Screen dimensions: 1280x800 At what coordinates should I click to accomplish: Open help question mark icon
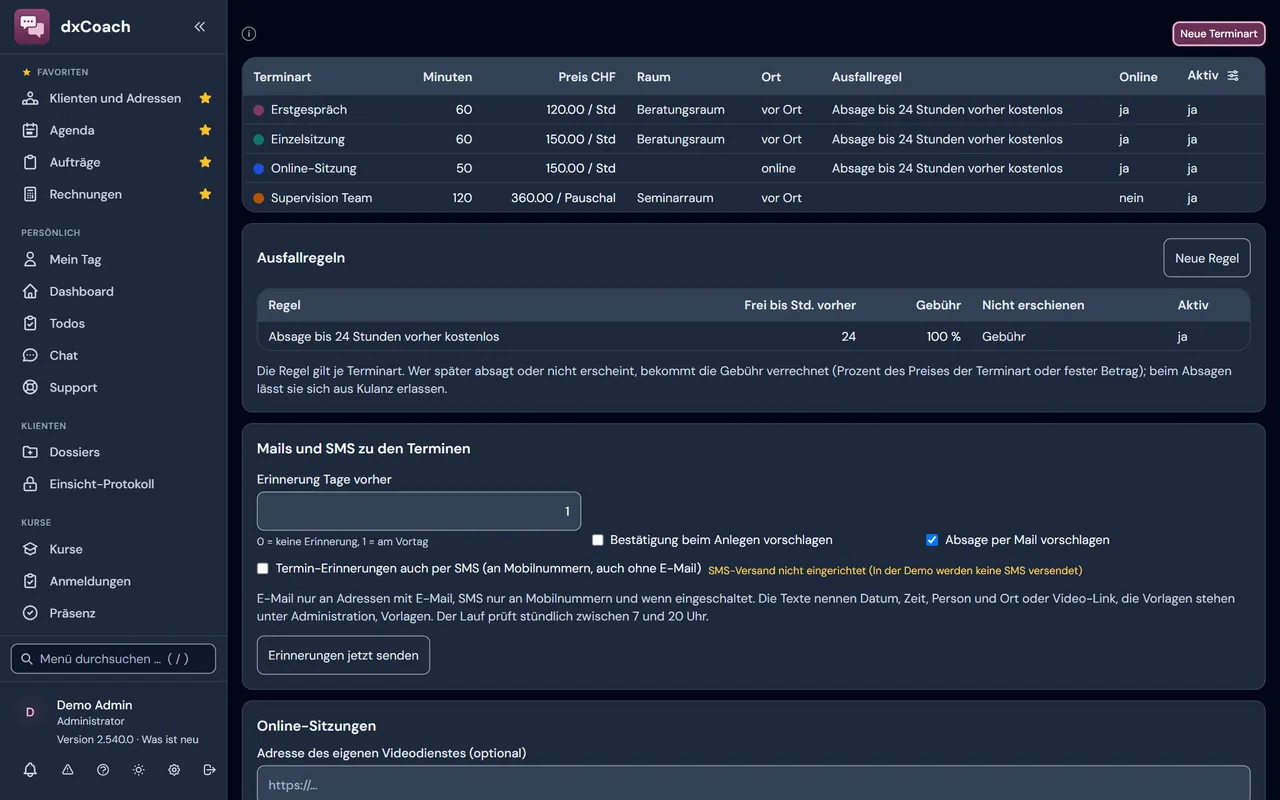103,770
